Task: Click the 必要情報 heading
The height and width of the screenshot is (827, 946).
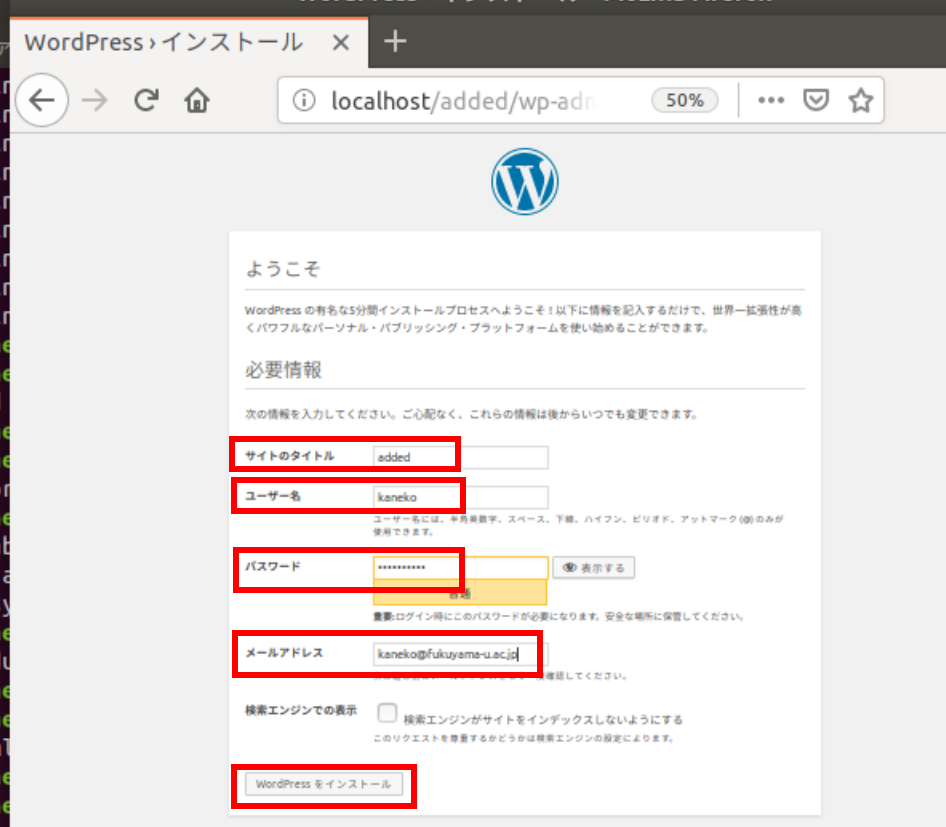Action: (283, 370)
